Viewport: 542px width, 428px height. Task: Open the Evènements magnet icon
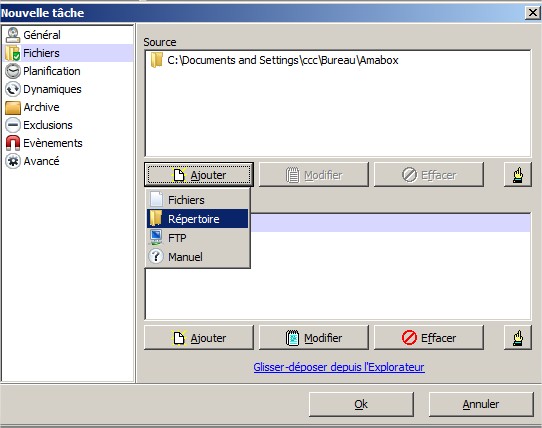pyautogui.click(x=13, y=143)
